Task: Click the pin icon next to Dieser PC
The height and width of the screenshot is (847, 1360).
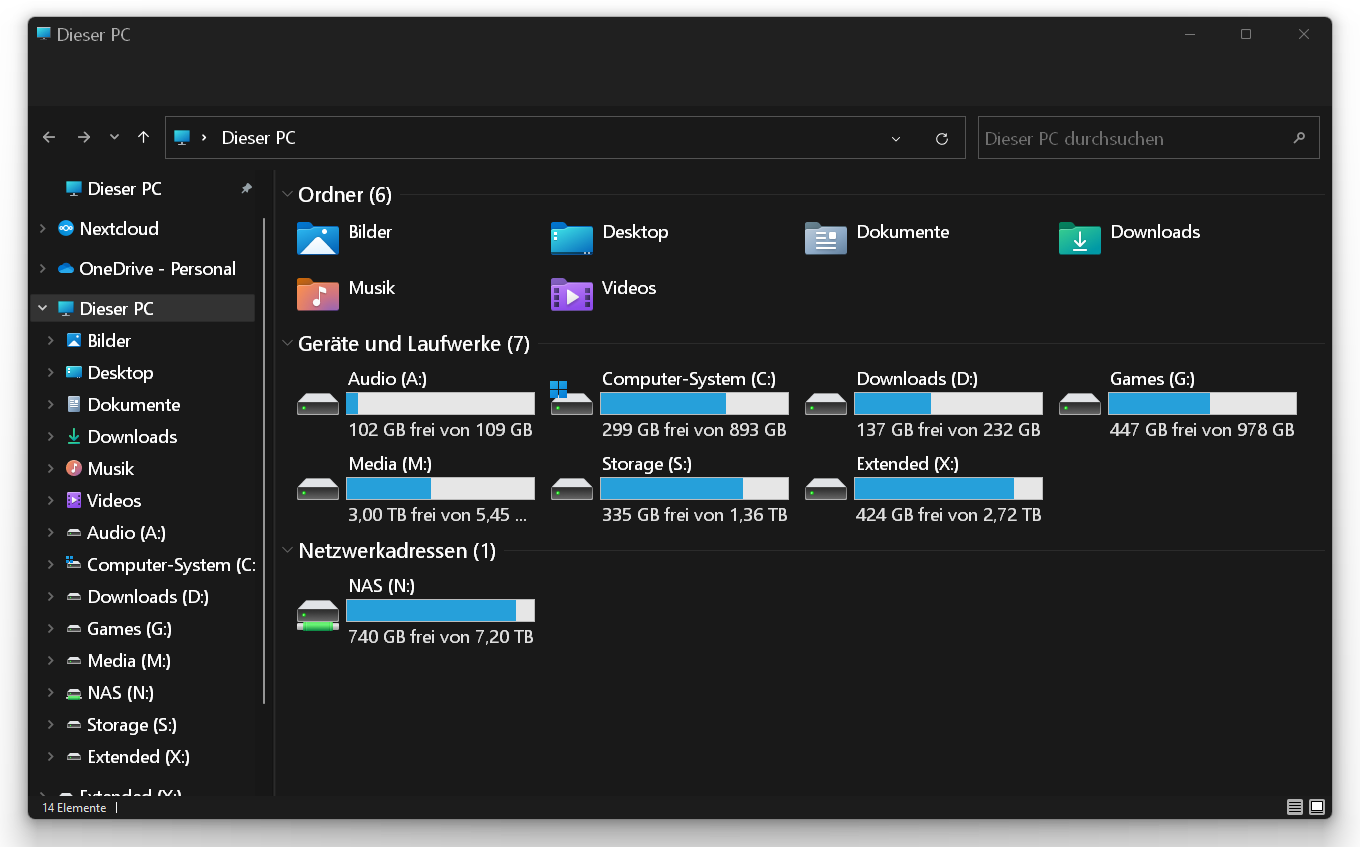Action: [x=246, y=189]
